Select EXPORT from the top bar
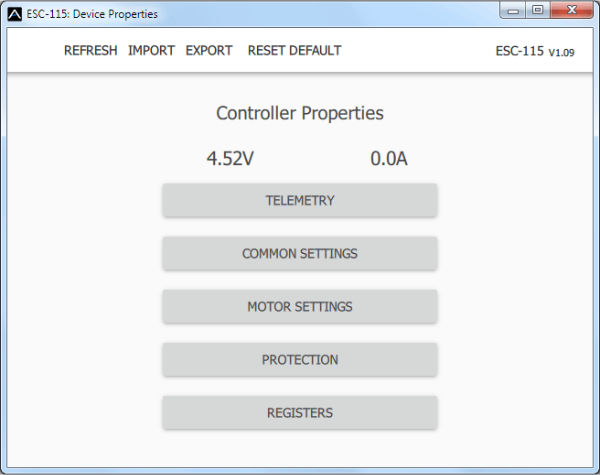The height and width of the screenshot is (475, 600). tap(209, 51)
